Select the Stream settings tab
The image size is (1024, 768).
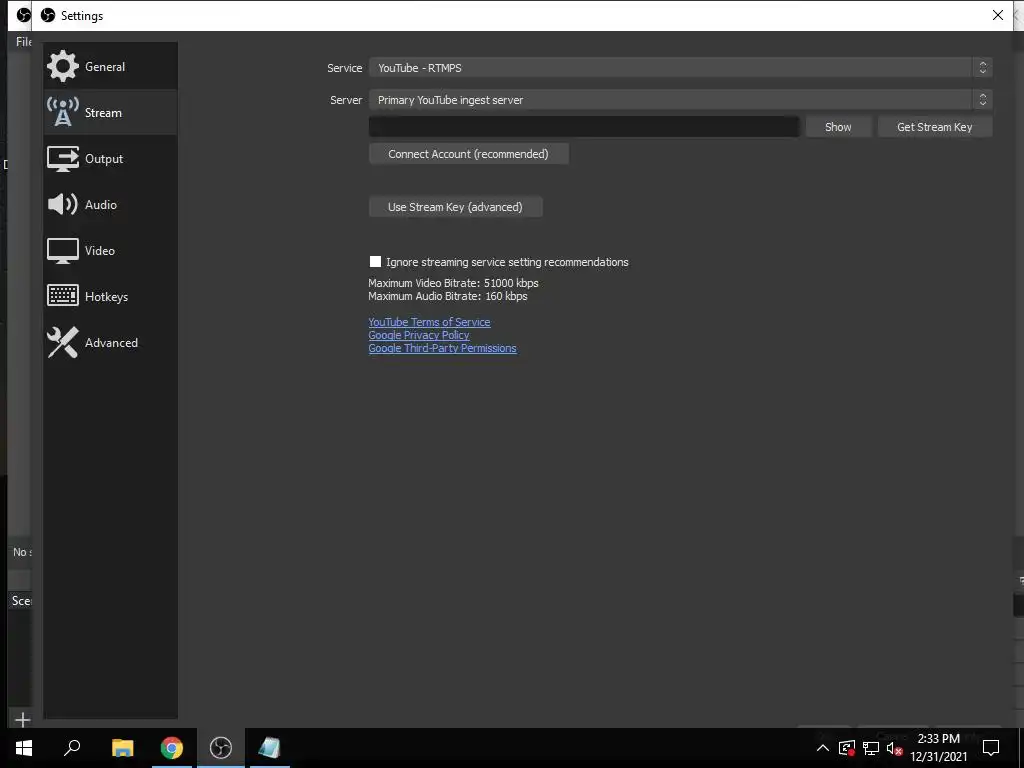[x=110, y=112]
